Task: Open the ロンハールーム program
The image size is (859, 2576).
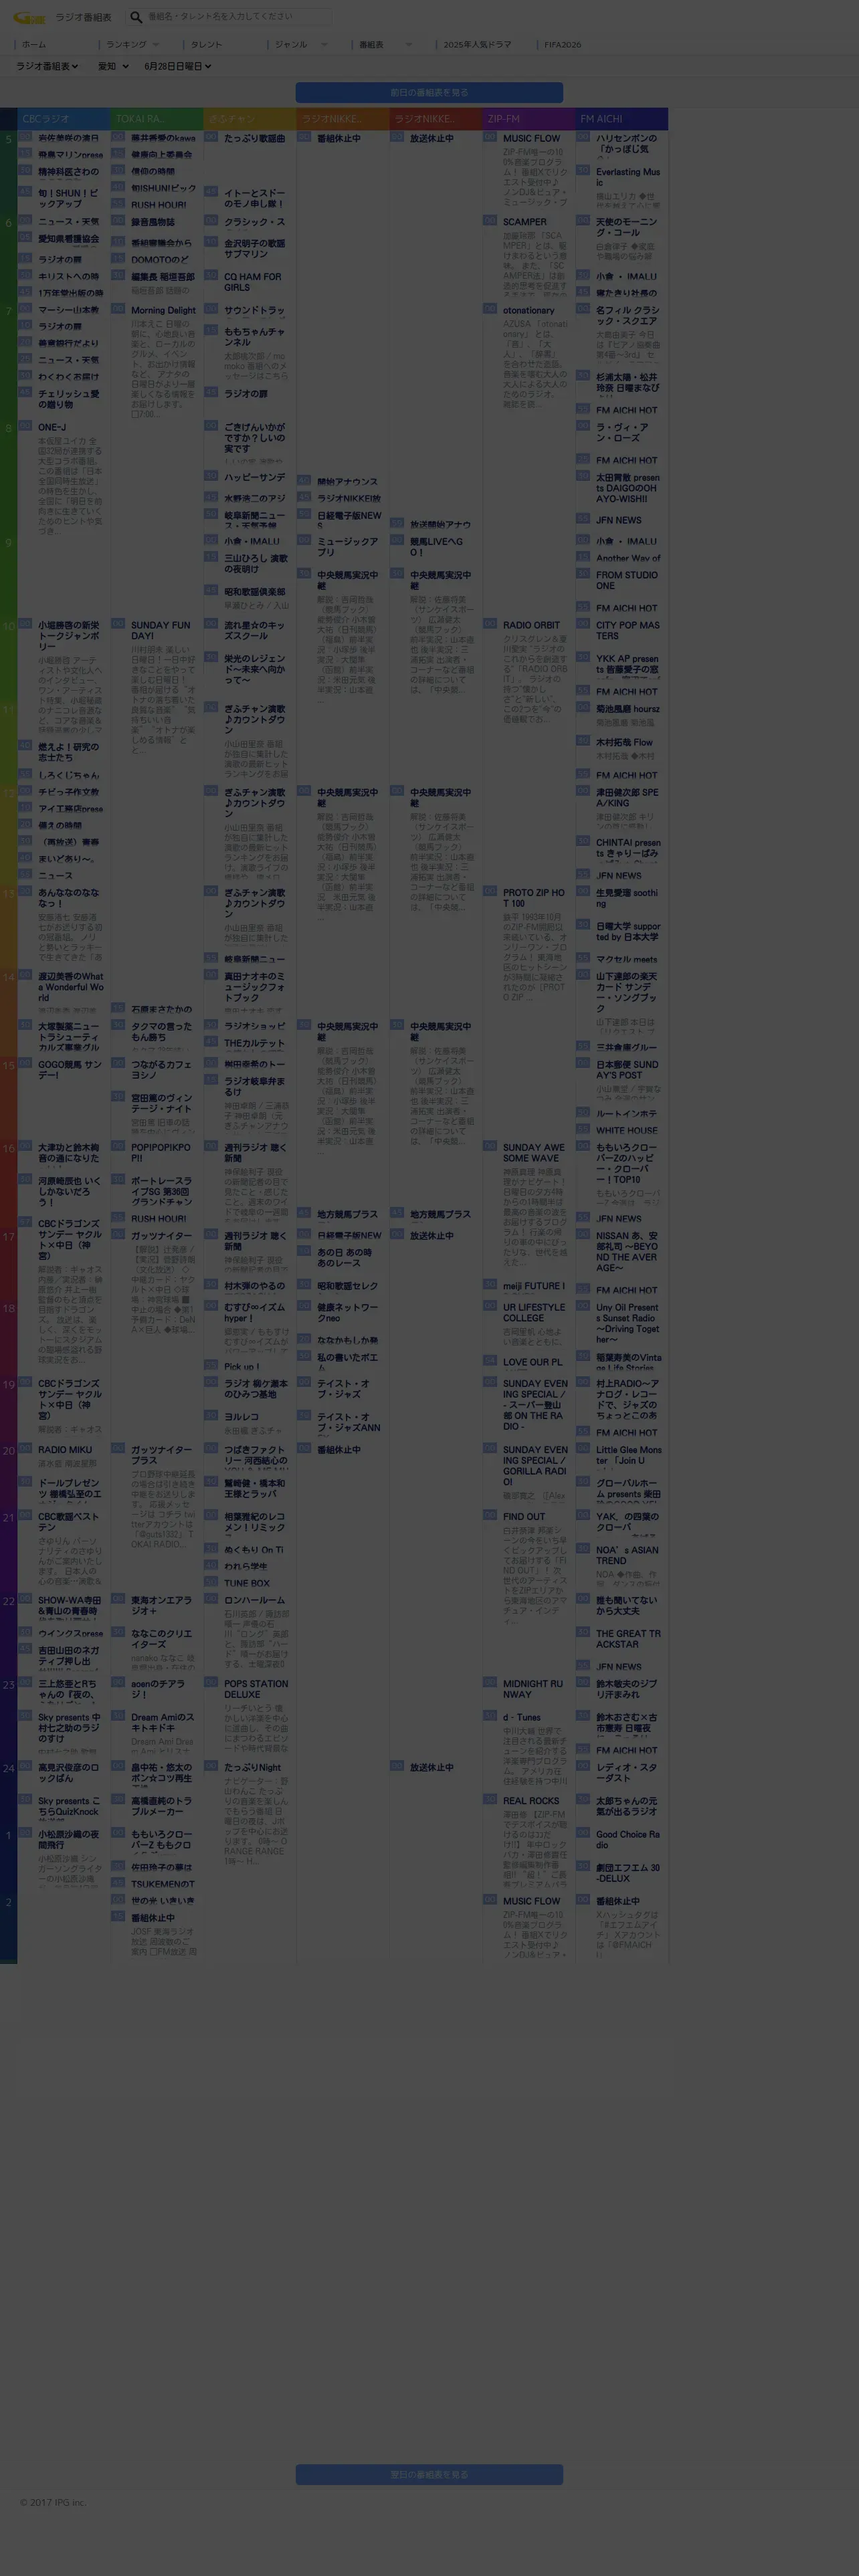Action: (254, 1600)
